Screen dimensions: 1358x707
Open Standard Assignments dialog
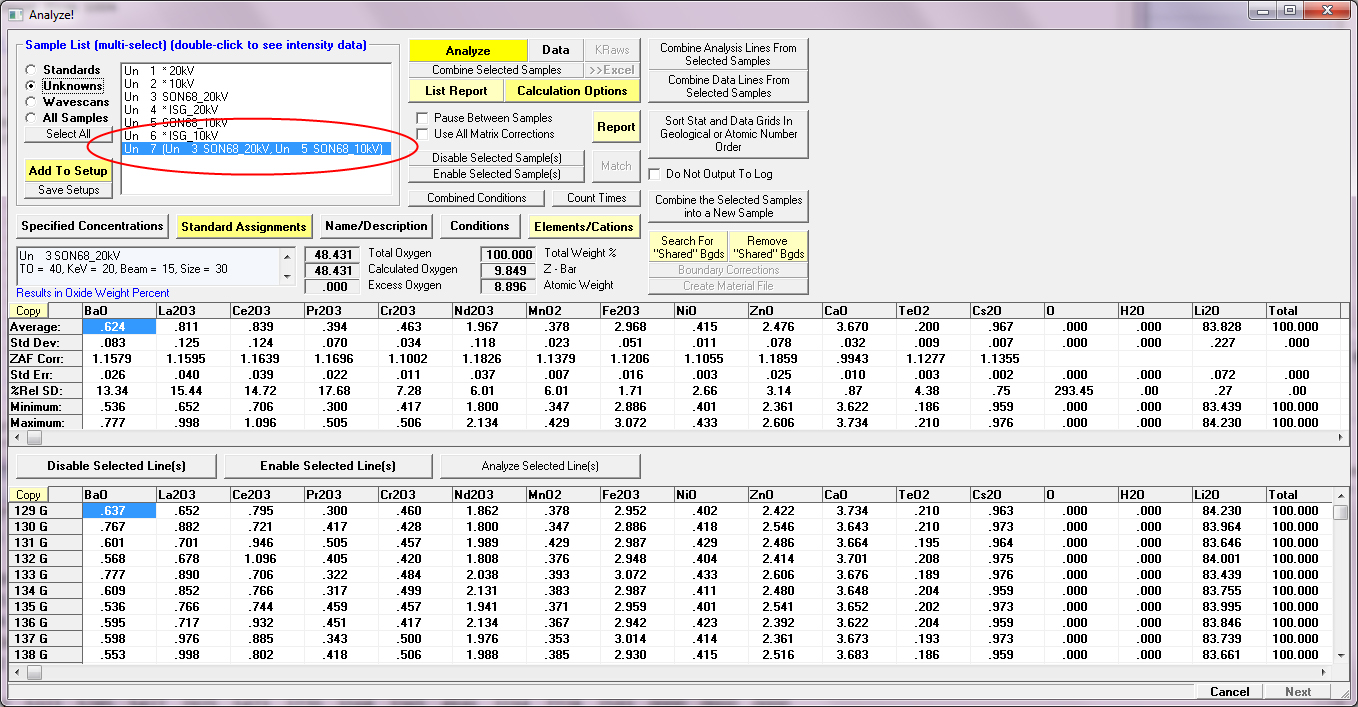pyautogui.click(x=243, y=227)
